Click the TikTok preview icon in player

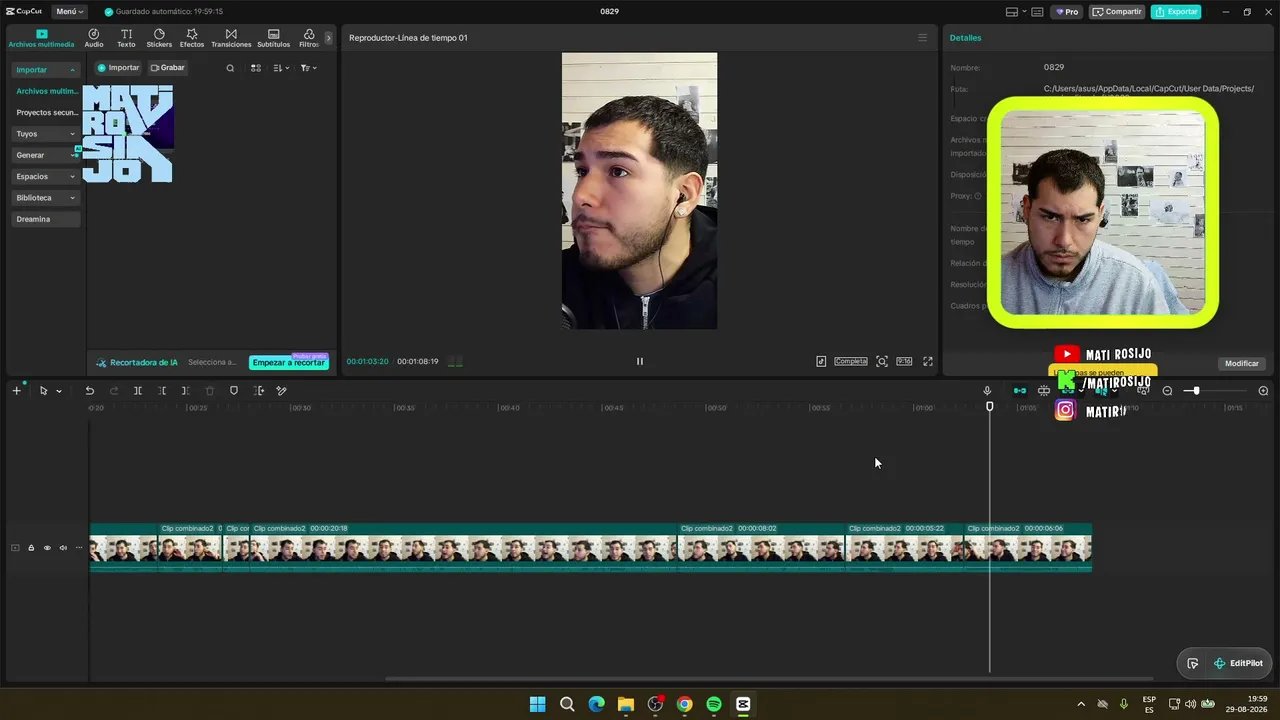[x=821, y=361]
